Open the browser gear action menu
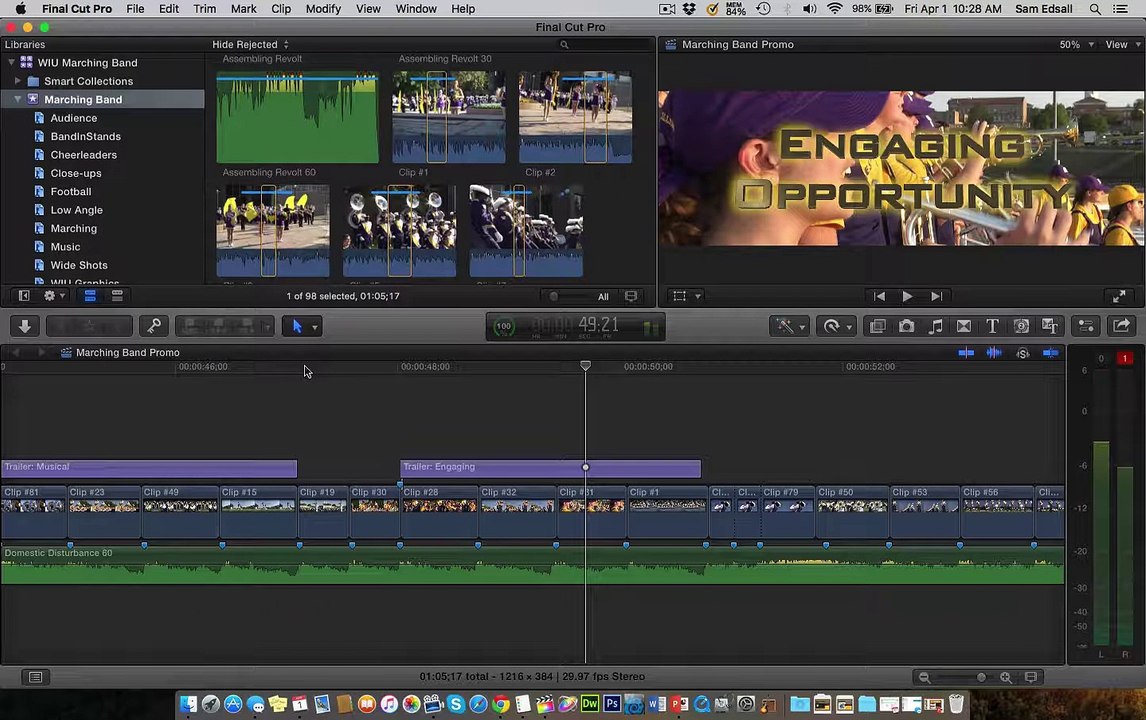This screenshot has height=720, width=1146. point(54,296)
